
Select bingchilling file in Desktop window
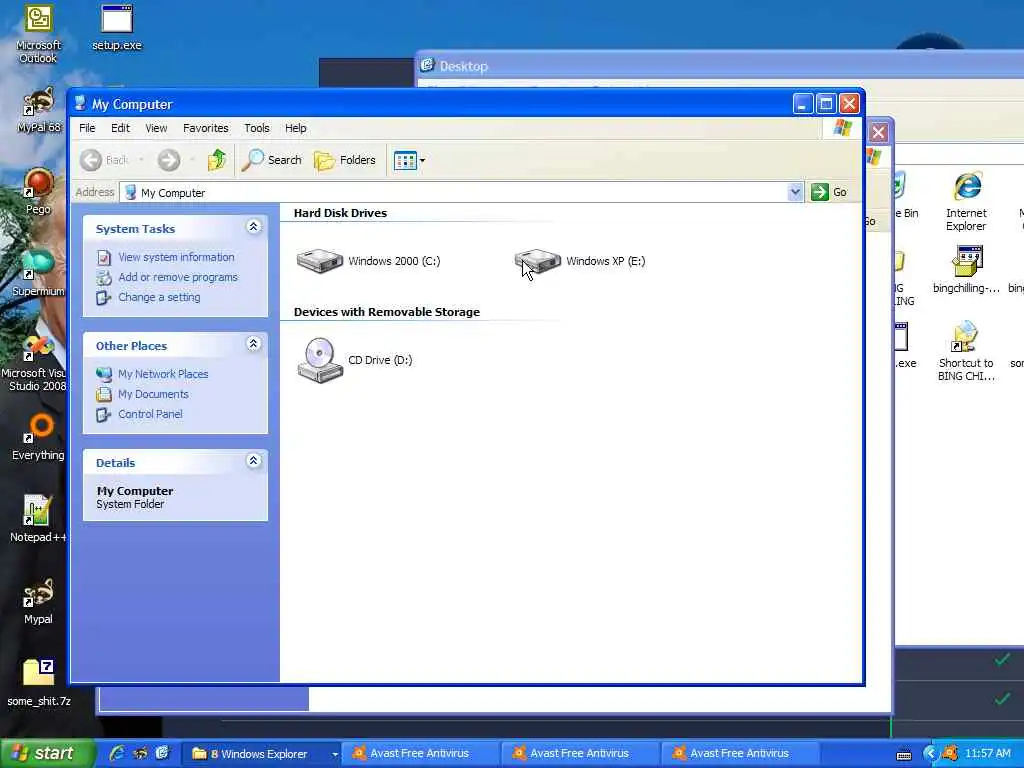tap(967, 270)
